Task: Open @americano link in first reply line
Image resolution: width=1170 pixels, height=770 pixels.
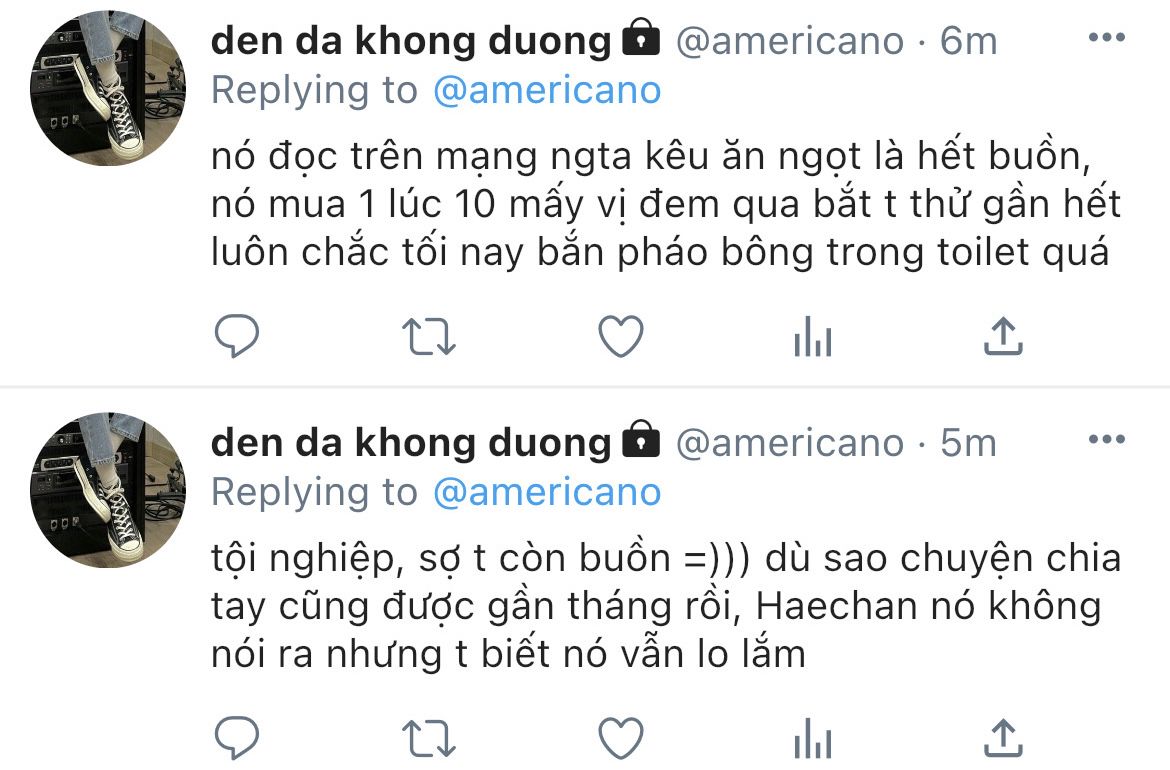Action: click(x=547, y=91)
